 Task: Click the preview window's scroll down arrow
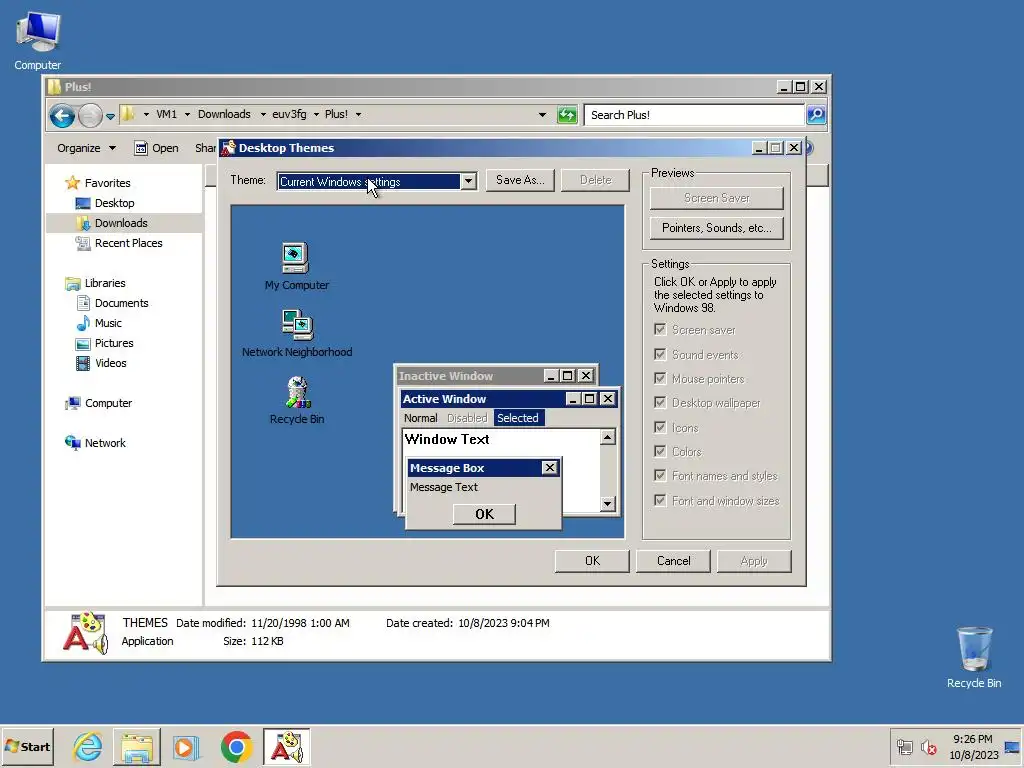click(607, 504)
